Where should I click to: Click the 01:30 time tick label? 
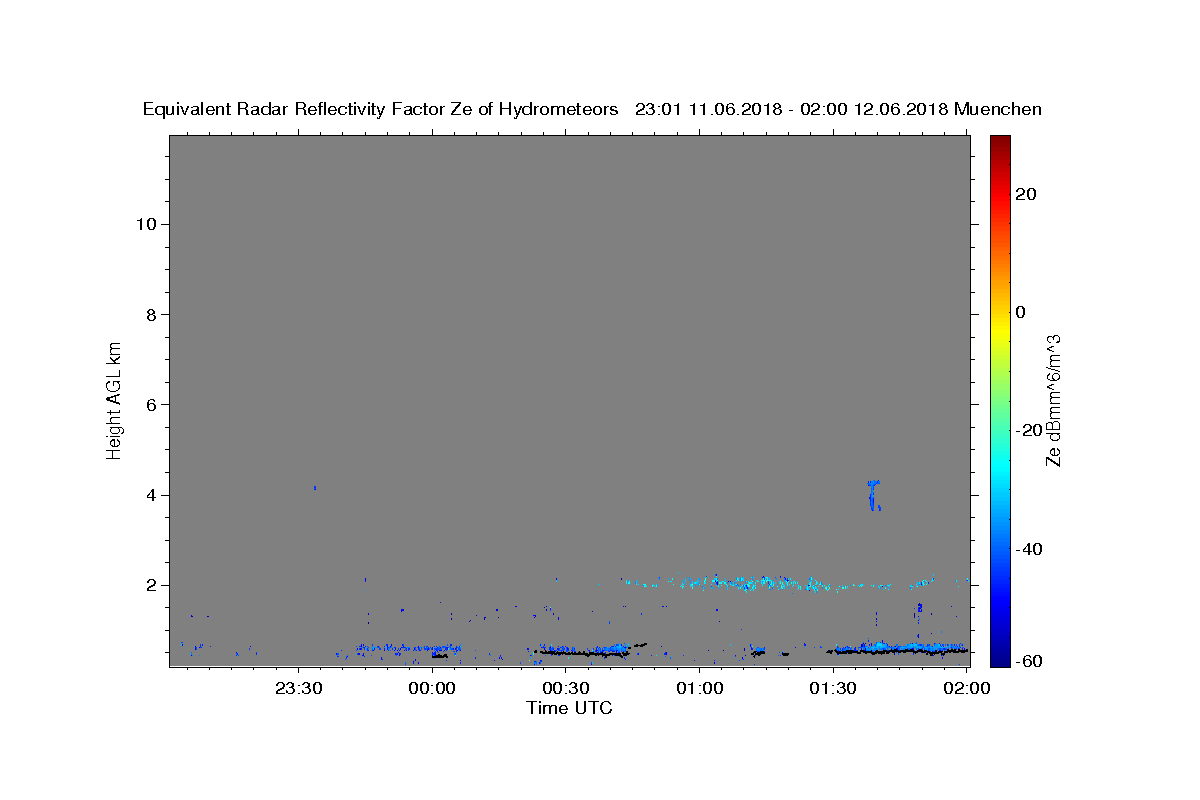coord(832,688)
